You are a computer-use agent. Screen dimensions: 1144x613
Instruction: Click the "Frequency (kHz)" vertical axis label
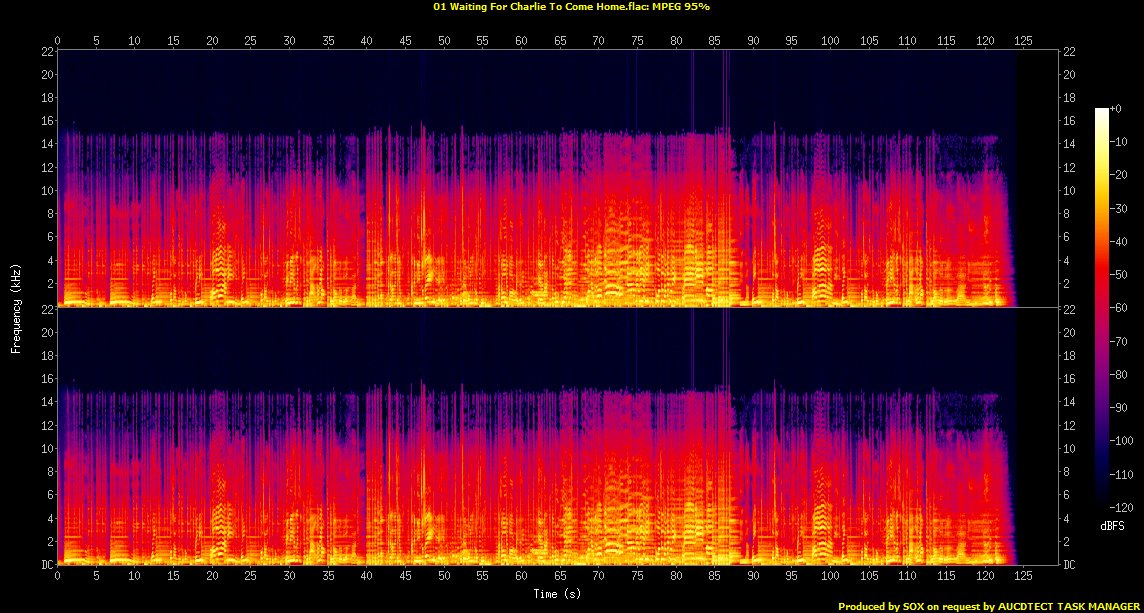pyautogui.click(x=16, y=307)
